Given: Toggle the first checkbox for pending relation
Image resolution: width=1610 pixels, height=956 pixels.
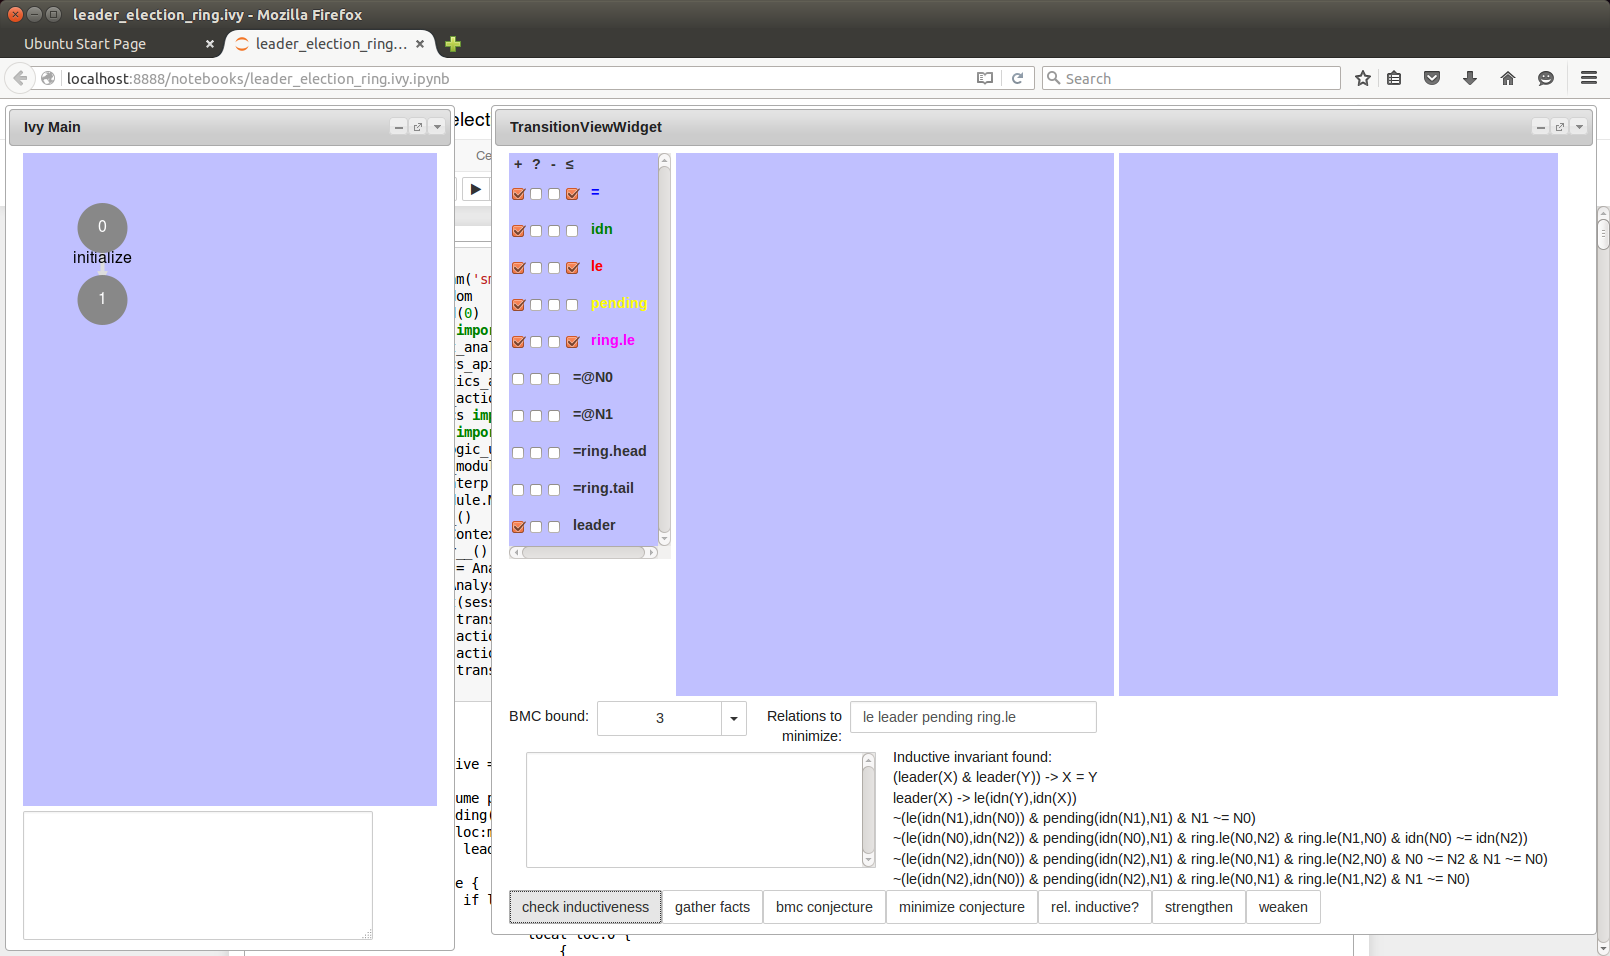Looking at the screenshot, I should click(x=518, y=305).
